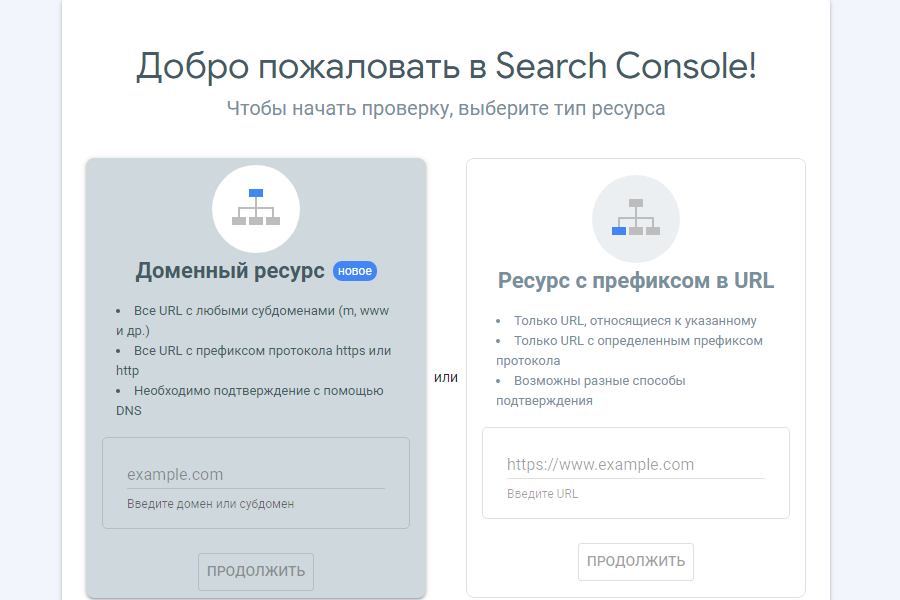Click the "Только URL, относящиеся к указанному" bullet

point(635,321)
